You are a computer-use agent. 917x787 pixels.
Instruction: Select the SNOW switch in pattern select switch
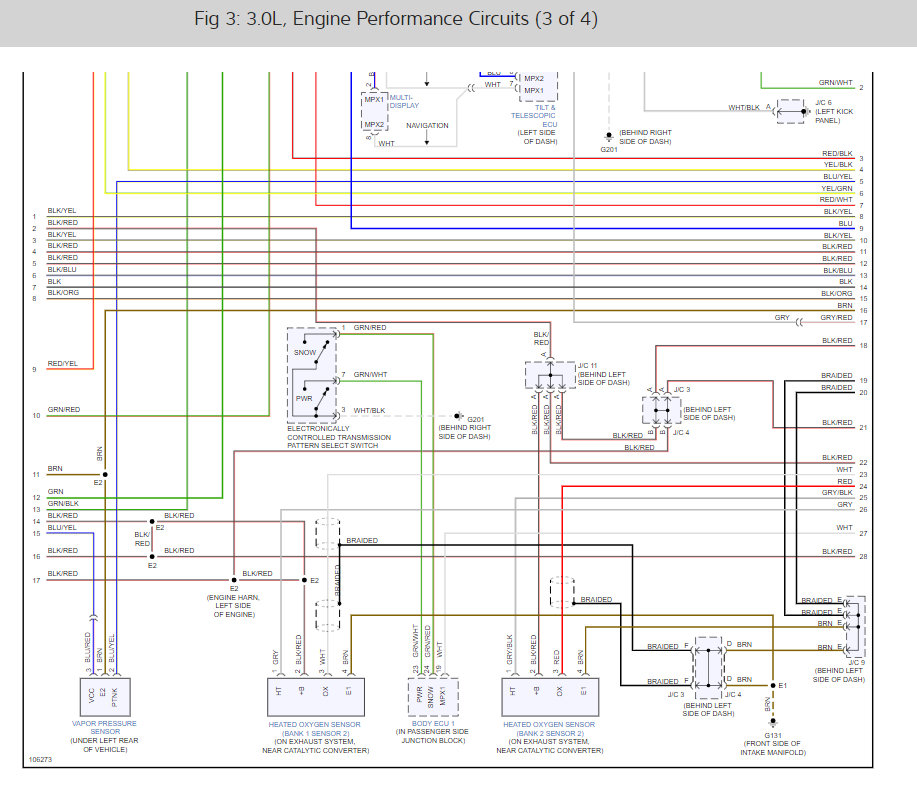point(305,353)
